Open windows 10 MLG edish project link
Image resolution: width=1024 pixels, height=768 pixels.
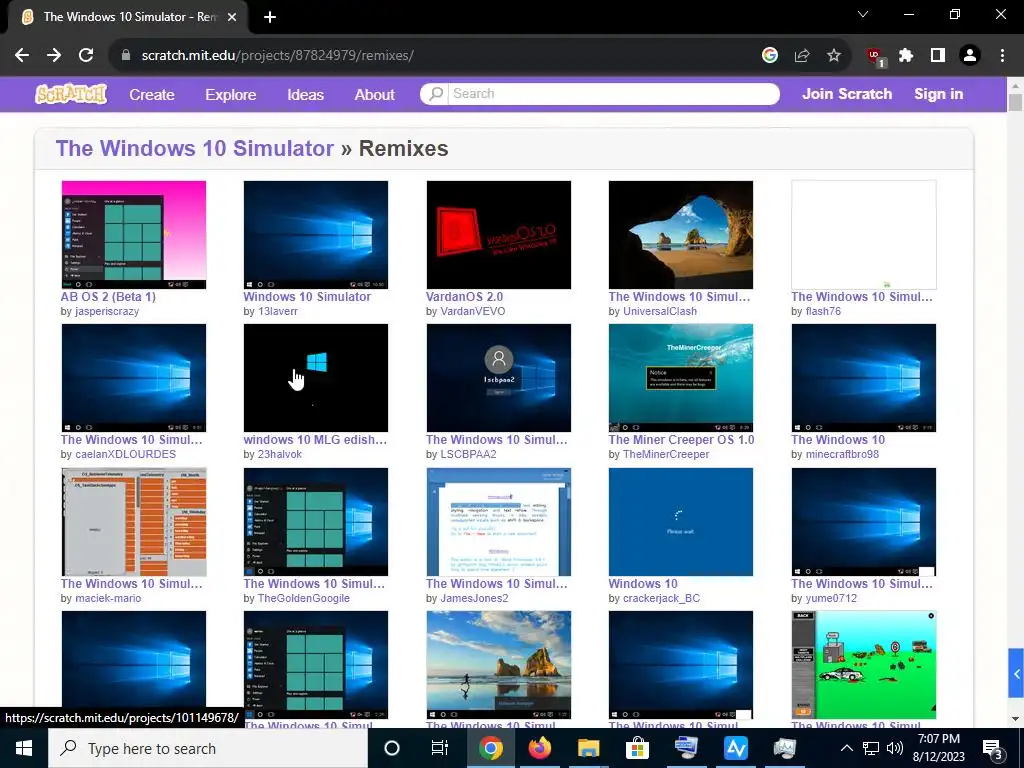[x=315, y=440]
